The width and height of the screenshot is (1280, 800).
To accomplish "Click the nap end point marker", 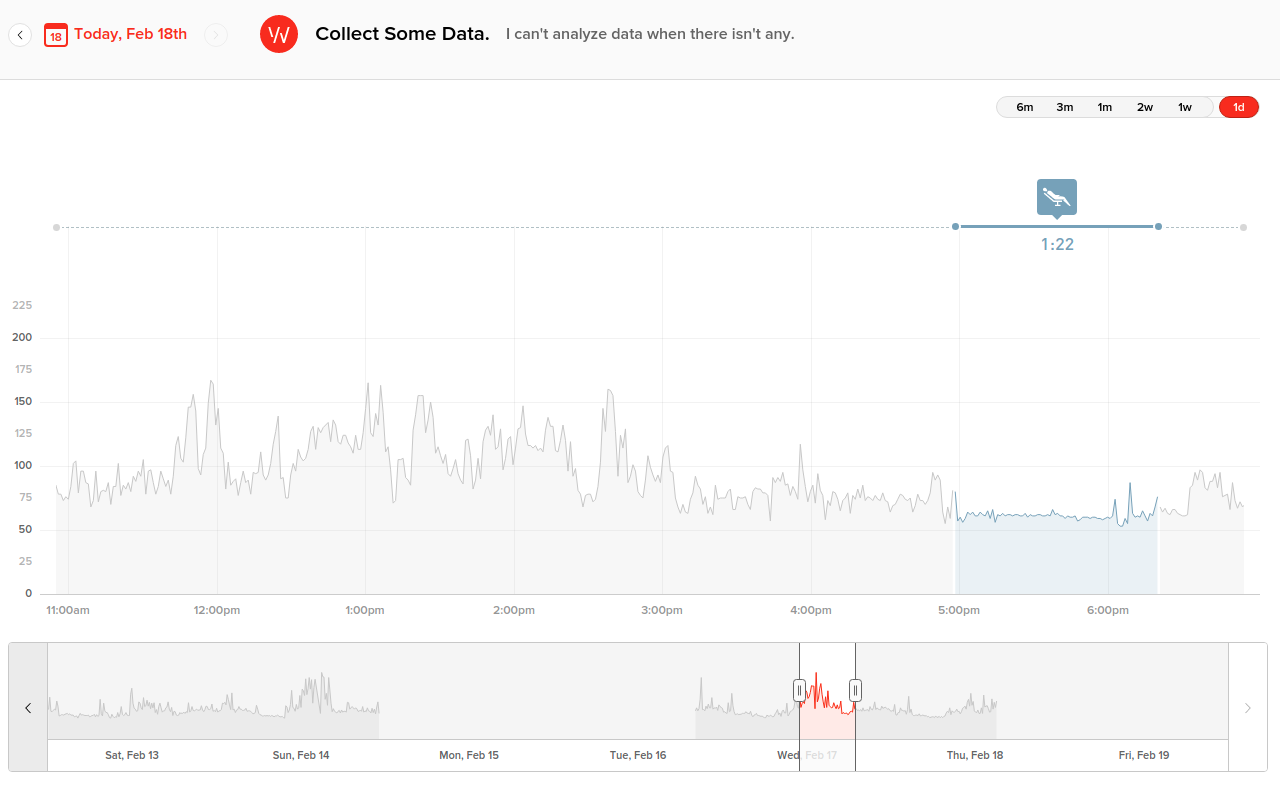I will [1158, 227].
